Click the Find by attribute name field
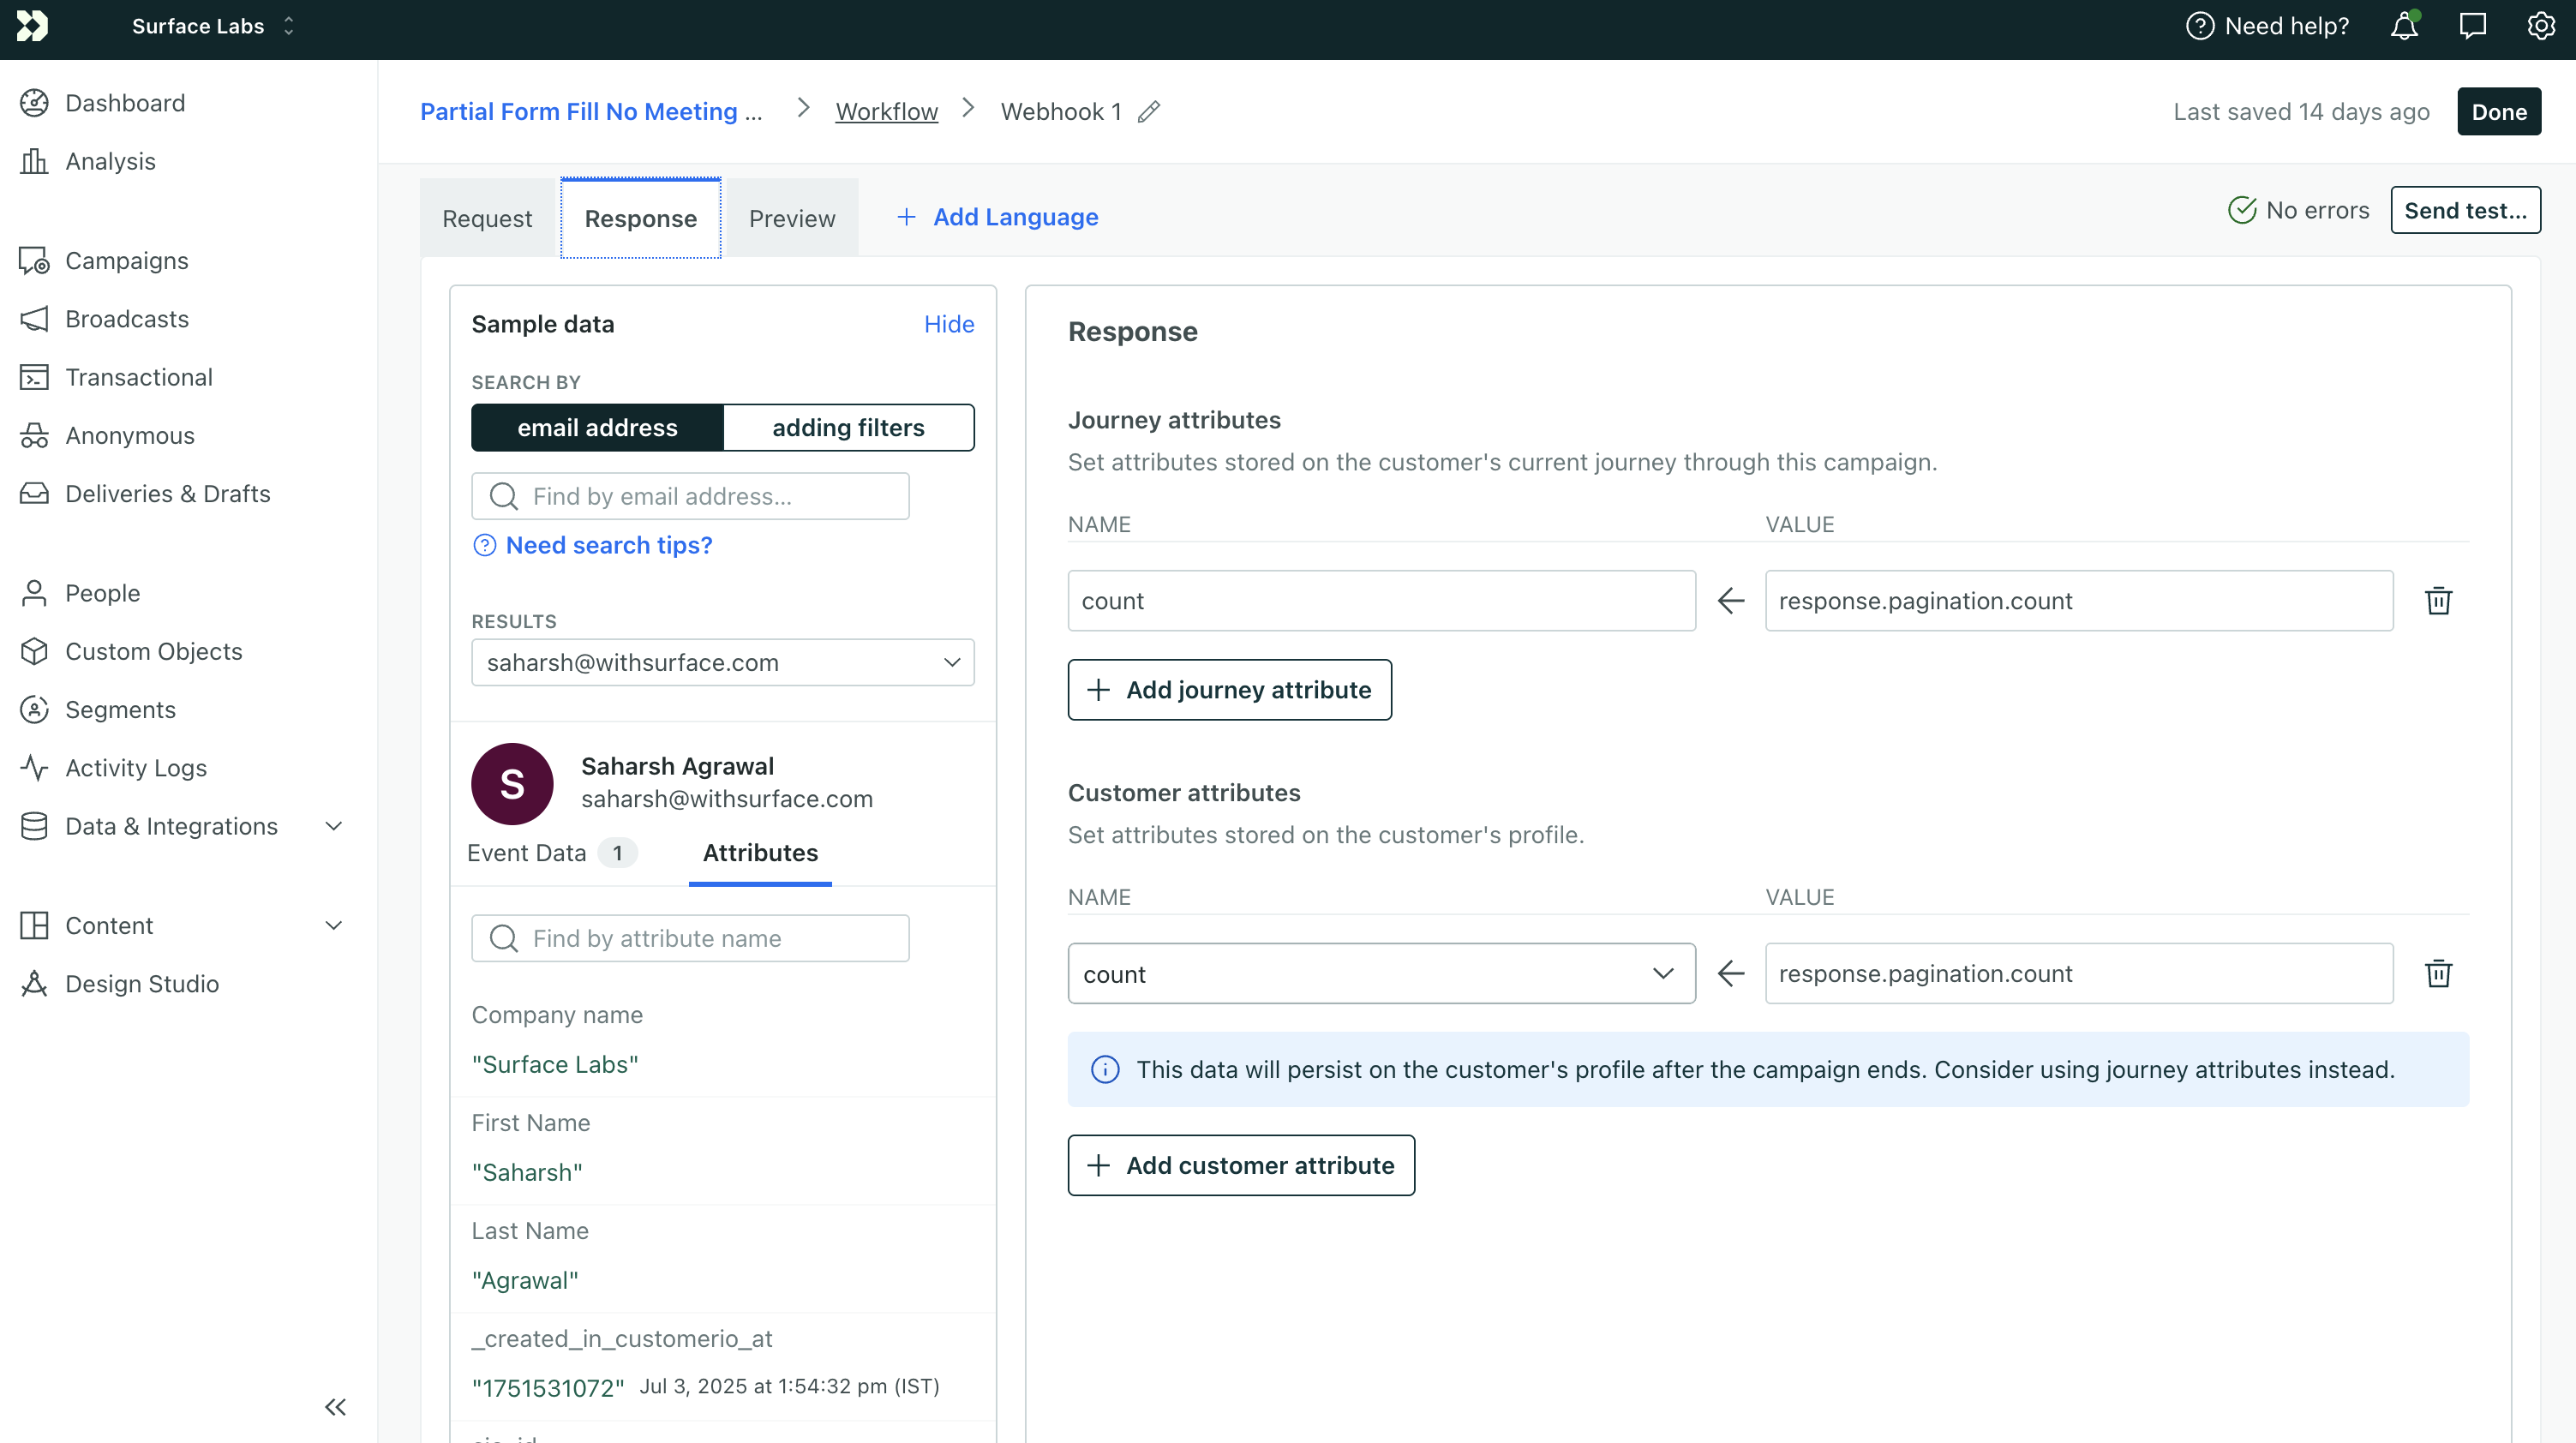This screenshot has width=2576, height=1443. [x=690, y=938]
